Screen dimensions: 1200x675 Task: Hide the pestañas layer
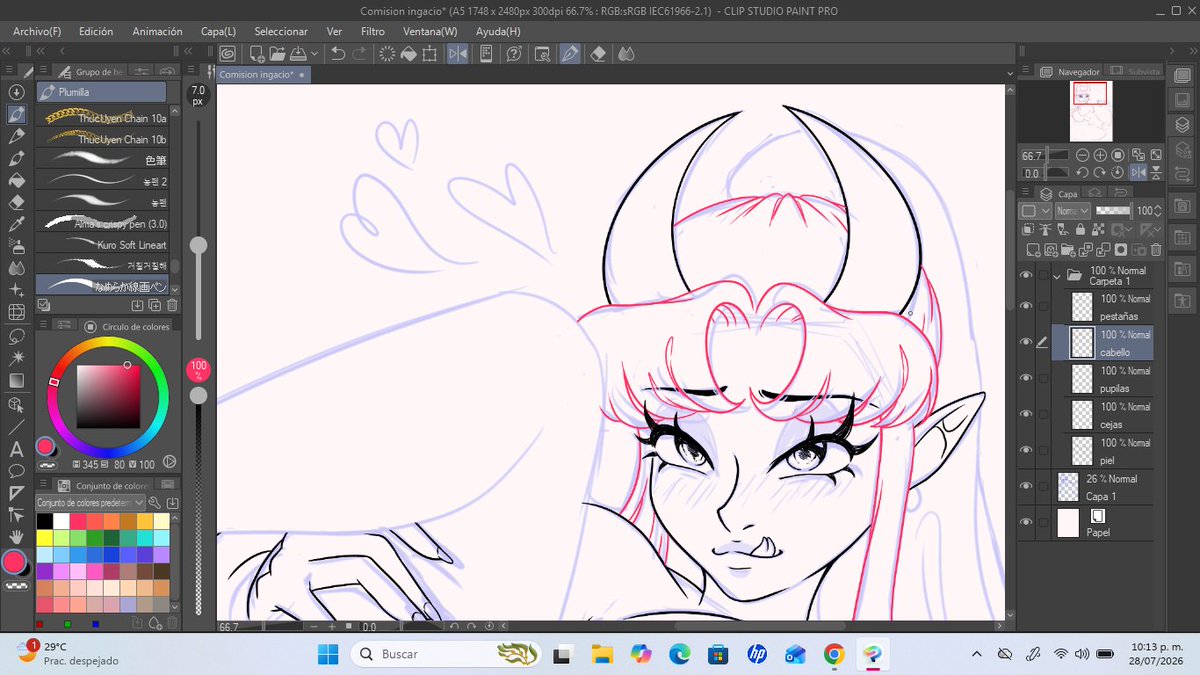click(1025, 306)
